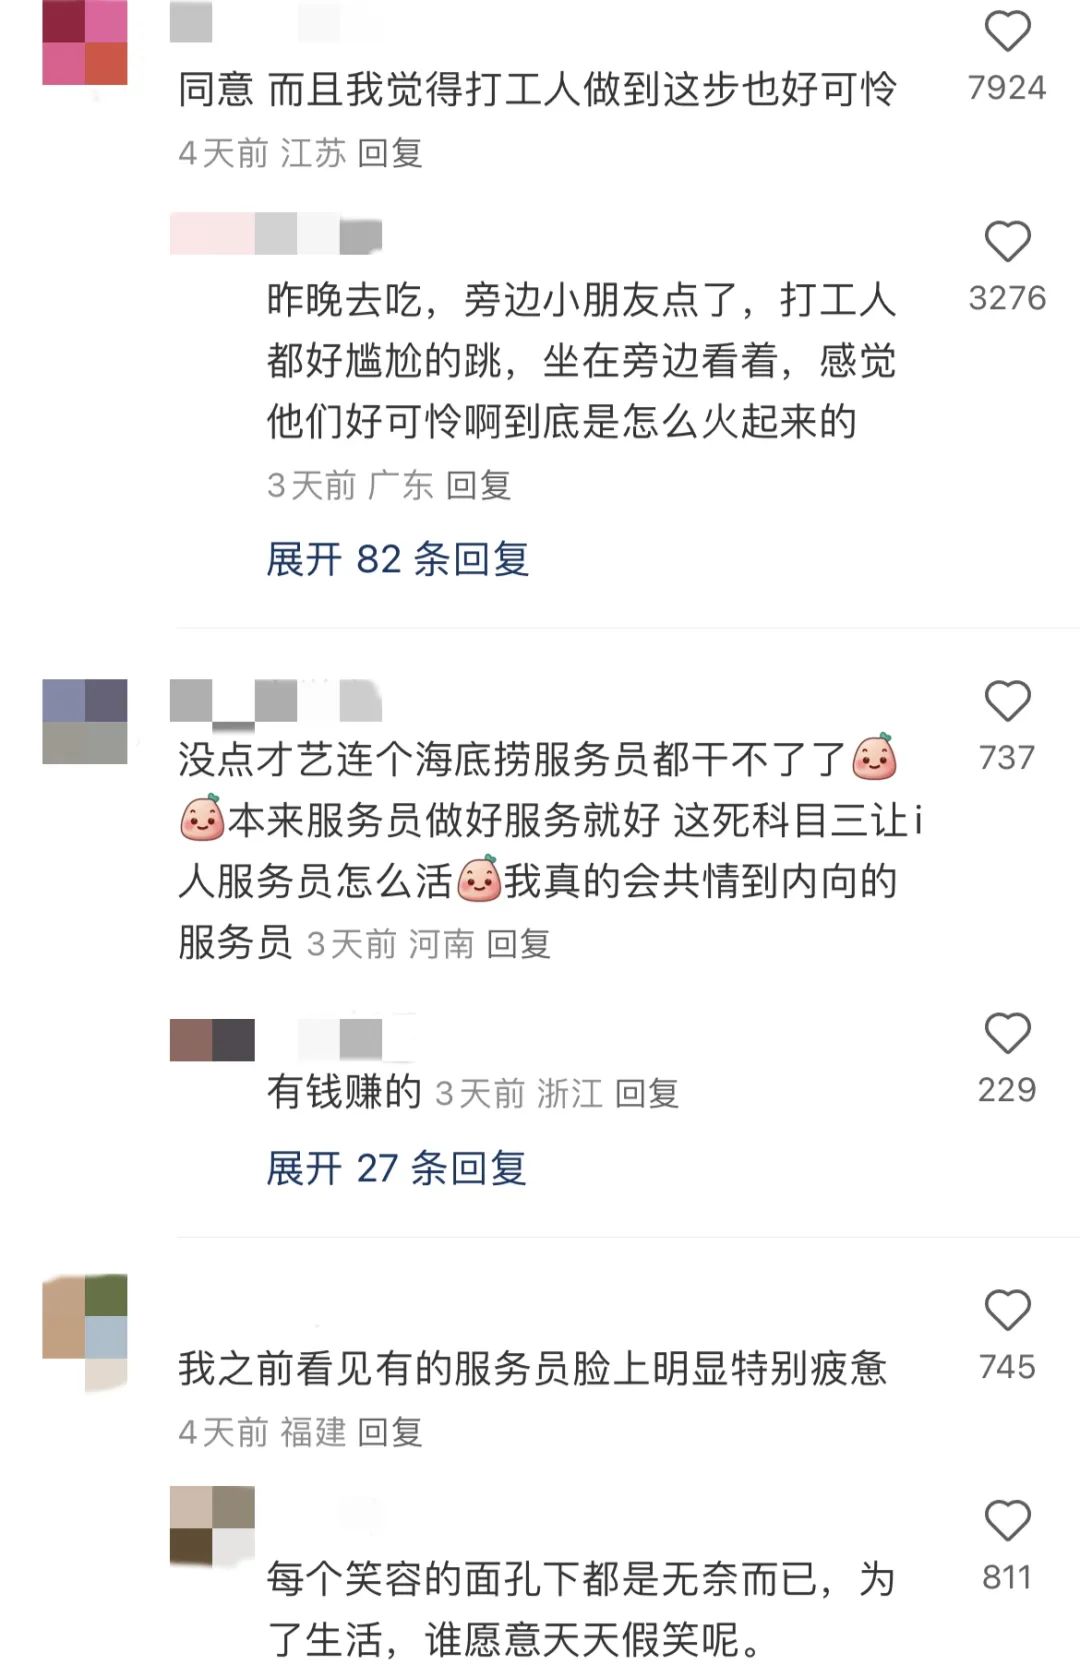Like the '有钱赚的' reply
This screenshot has width=1080, height=1665.
pyautogui.click(x=1007, y=1034)
